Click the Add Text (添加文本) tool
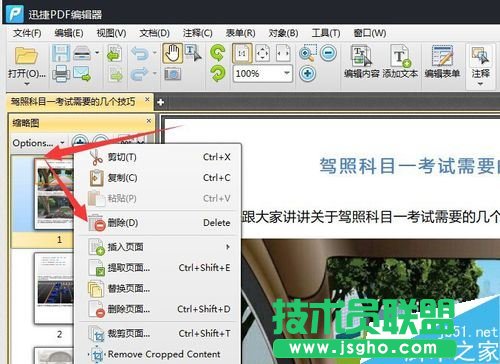 (400, 62)
